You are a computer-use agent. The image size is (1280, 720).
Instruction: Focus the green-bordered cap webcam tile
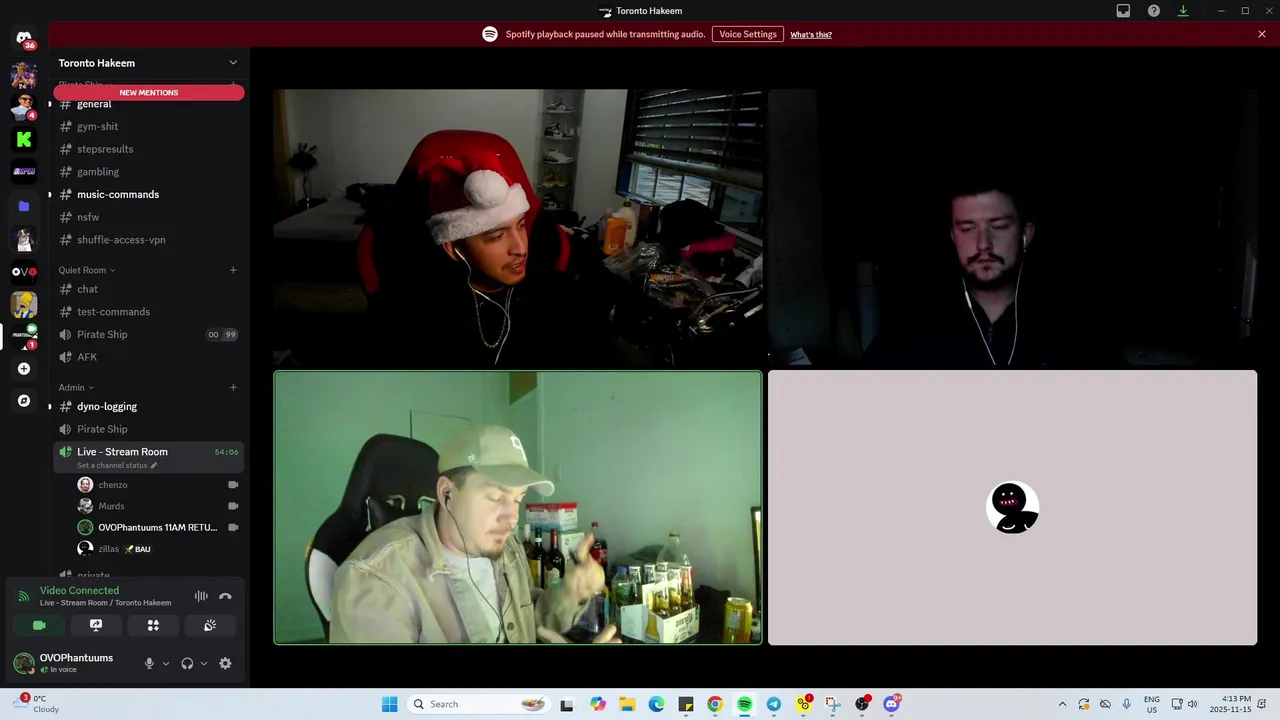point(518,508)
